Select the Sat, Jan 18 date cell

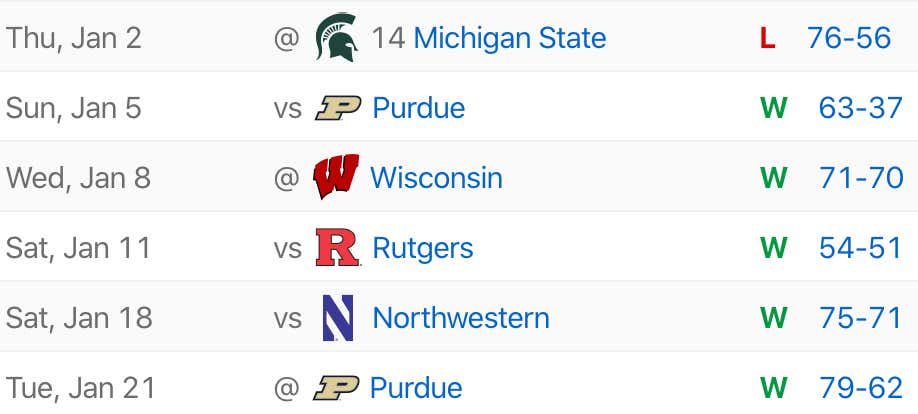pyautogui.click(x=79, y=319)
